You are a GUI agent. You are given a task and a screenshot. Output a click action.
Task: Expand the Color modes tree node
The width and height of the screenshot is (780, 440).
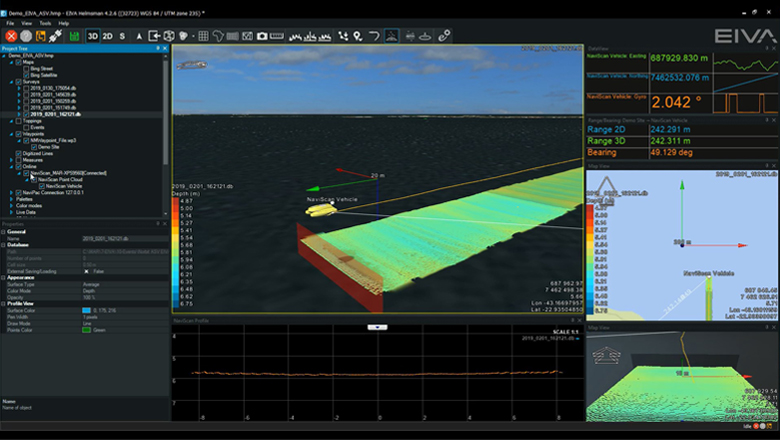(x=10, y=205)
